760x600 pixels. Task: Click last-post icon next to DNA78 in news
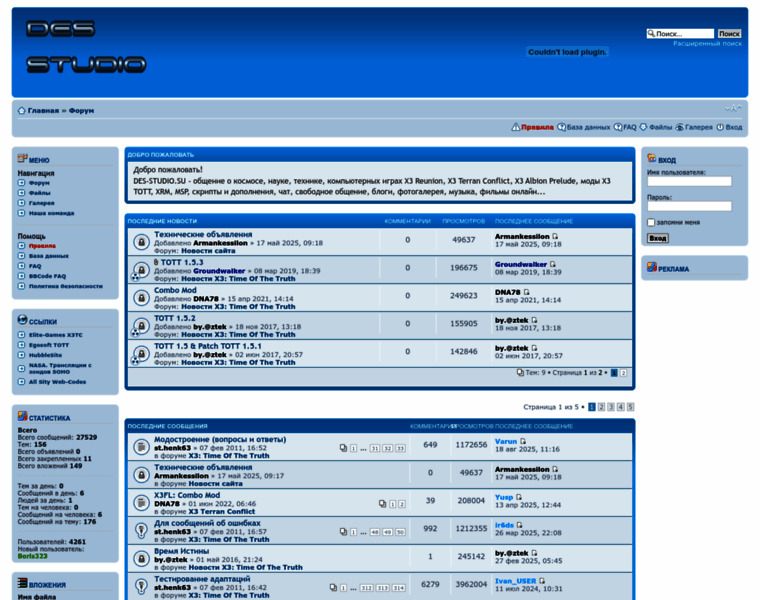(526, 292)
